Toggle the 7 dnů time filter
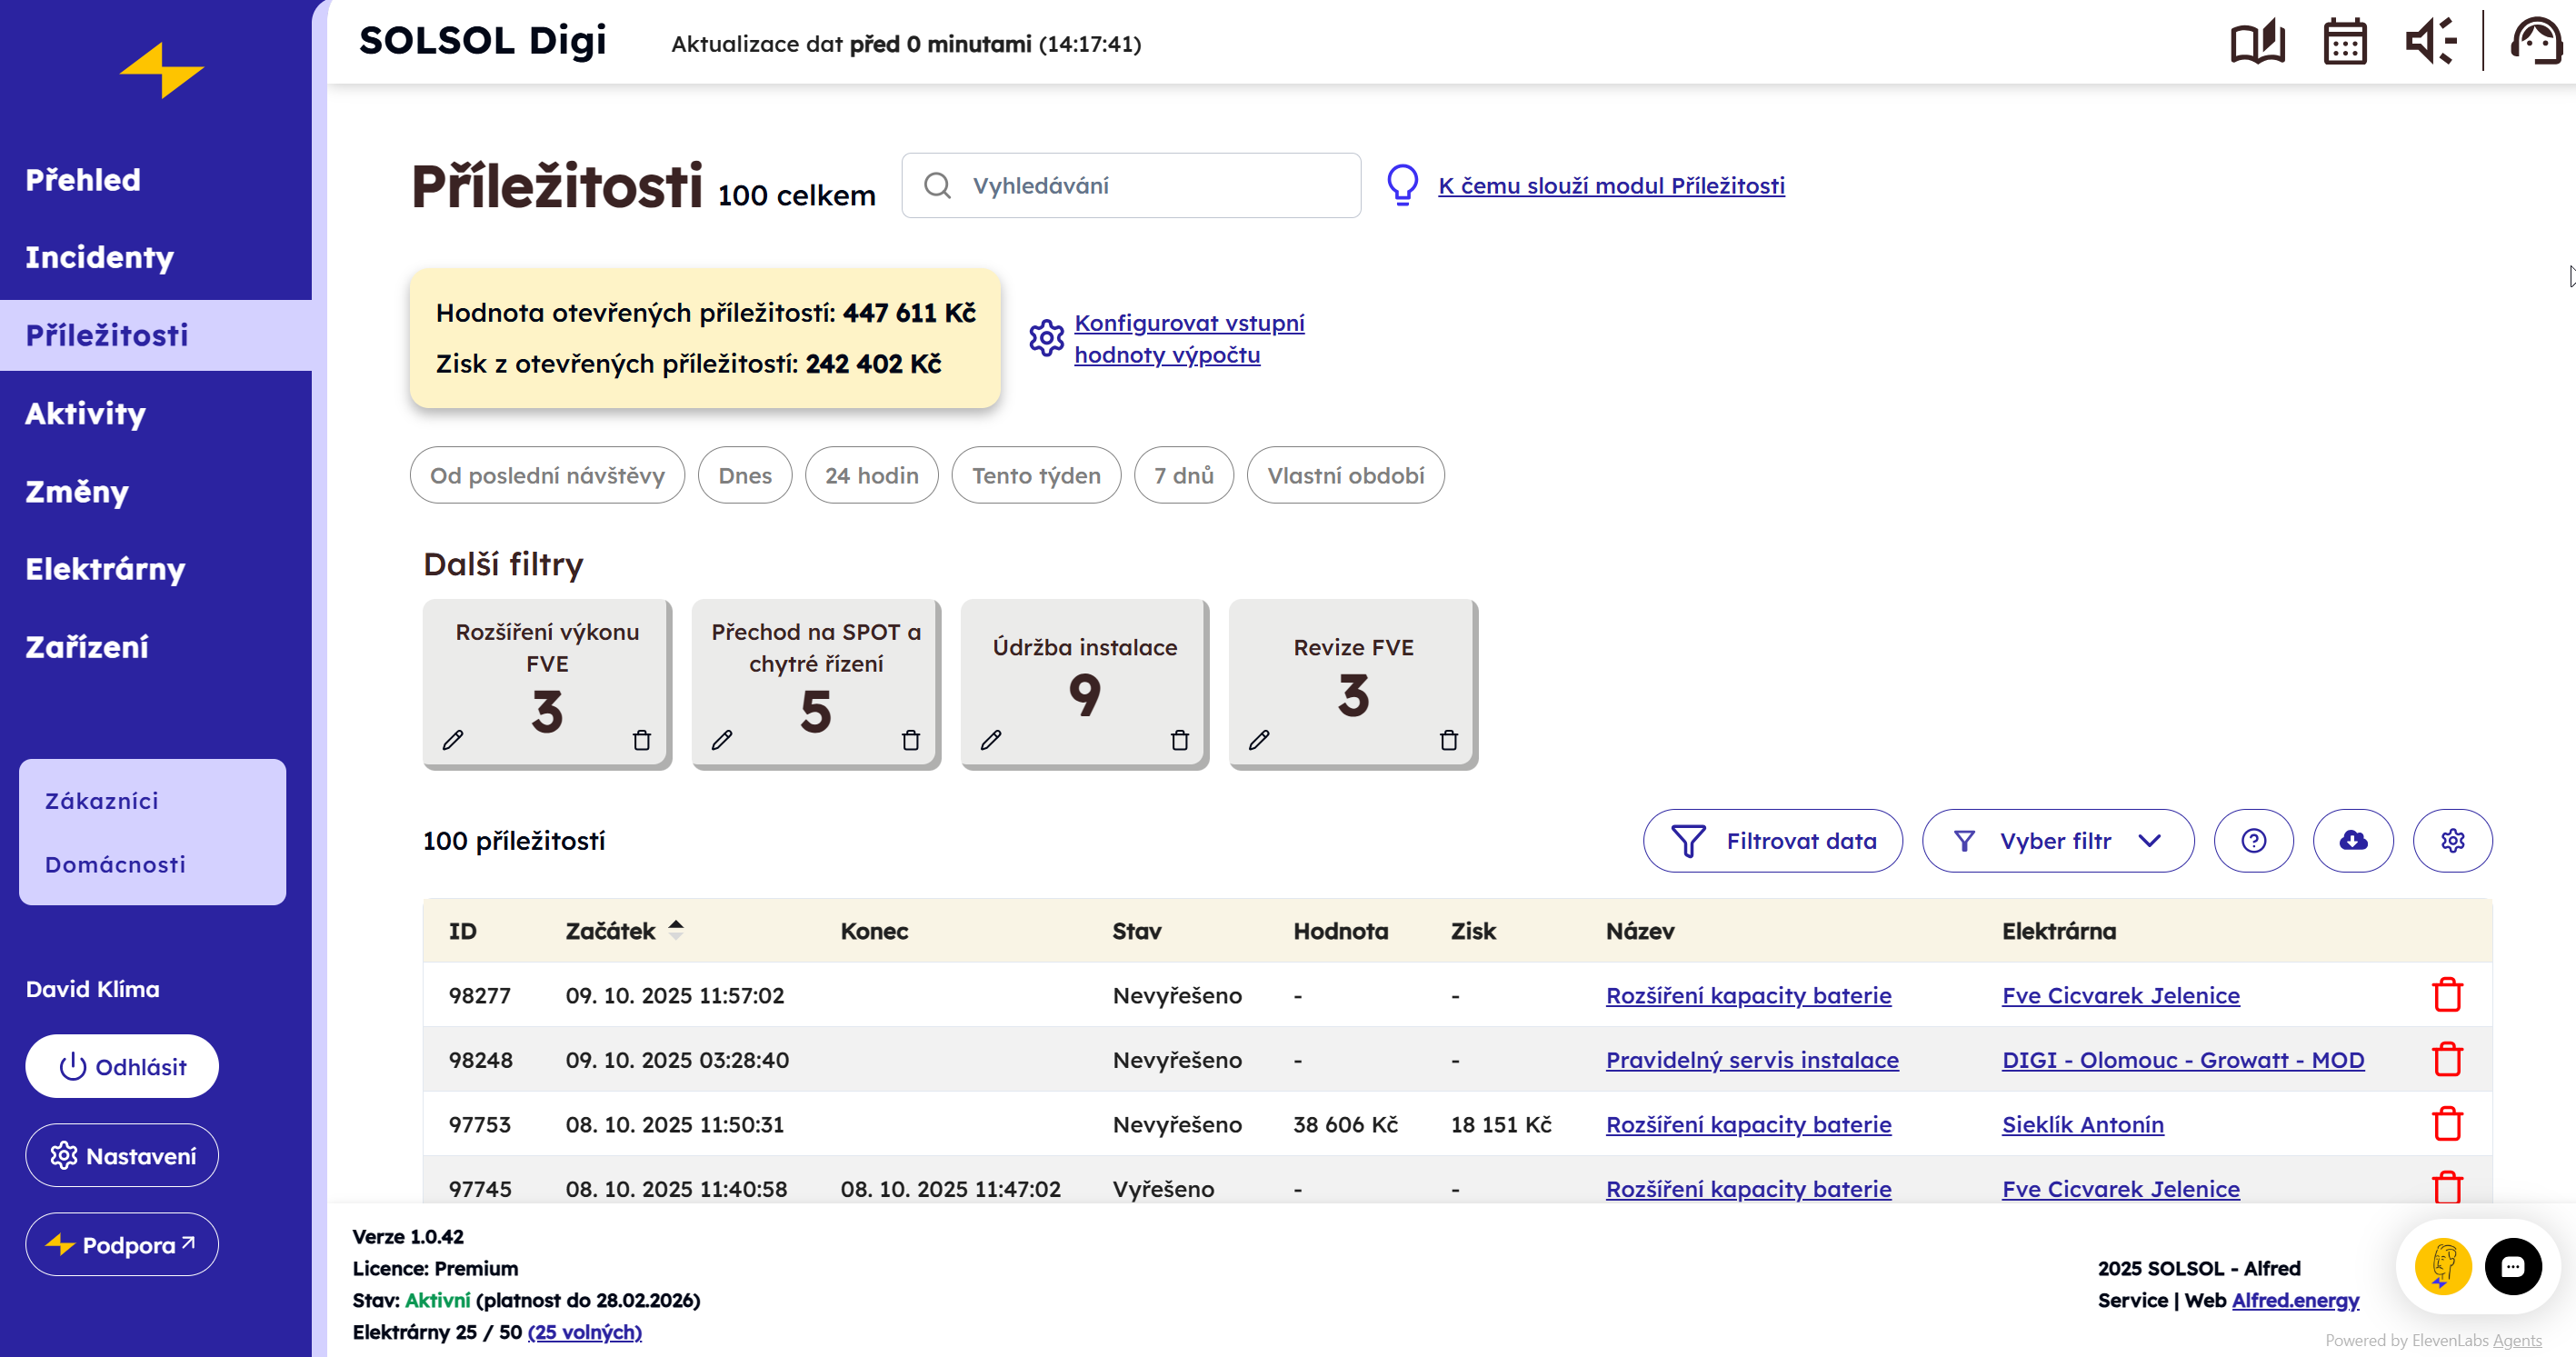 pos(1183,475)
